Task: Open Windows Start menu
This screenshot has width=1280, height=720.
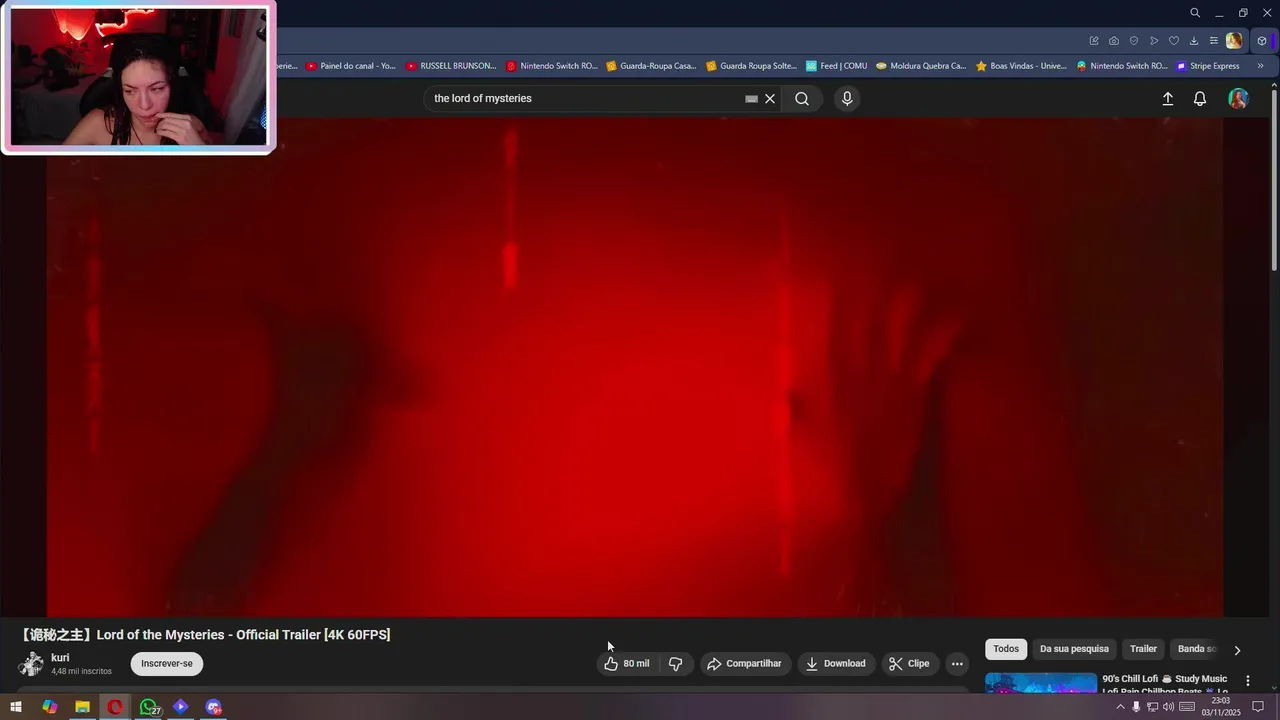Action: (16, 707)
